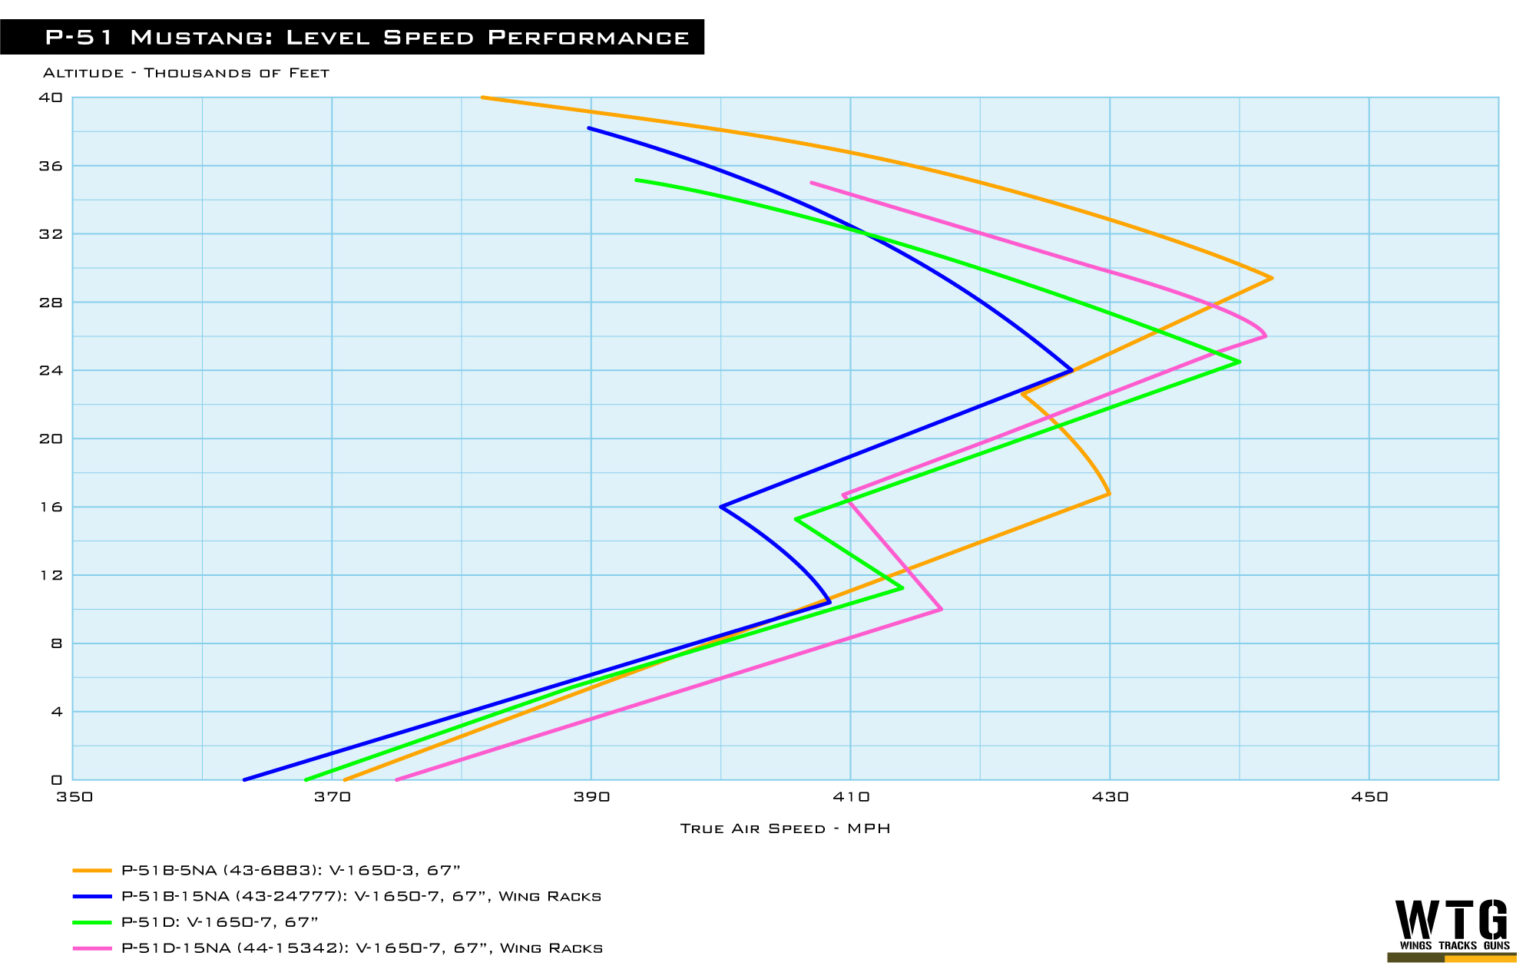This screenshot has height=979, width=1536.
Task: Click the pink curve's start point at zero altitude
Action: pyautogui.click(x=397, y=779)
